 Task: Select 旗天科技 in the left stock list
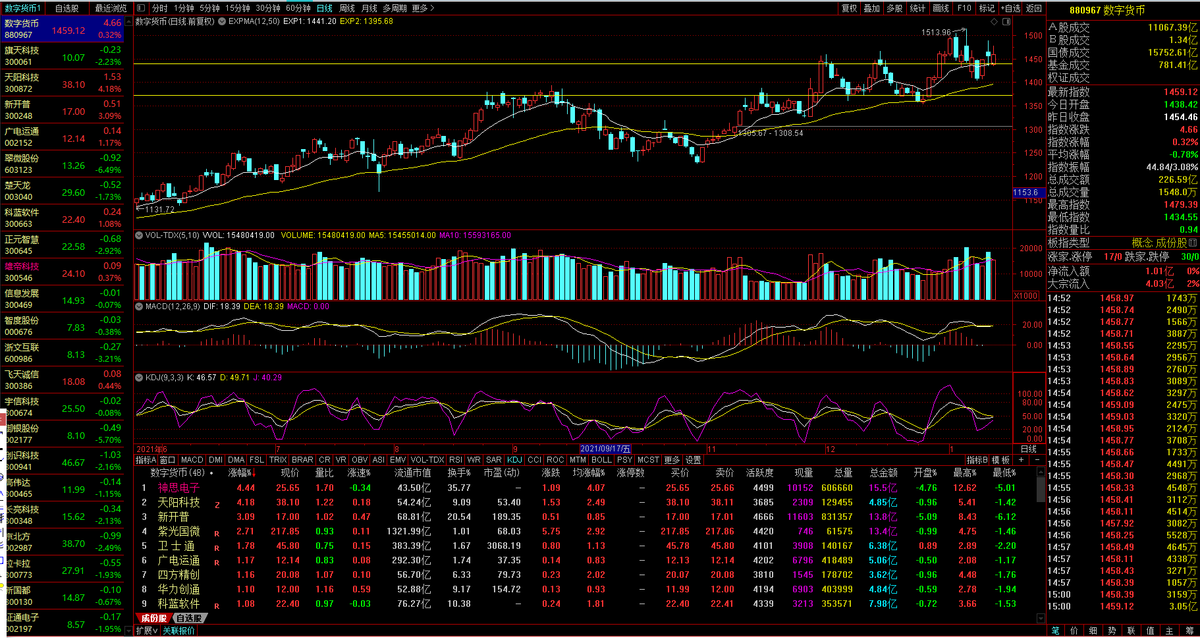(64, 55)
